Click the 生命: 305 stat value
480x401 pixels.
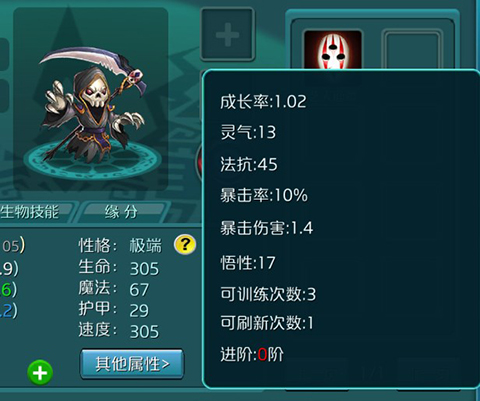(119, 268)
